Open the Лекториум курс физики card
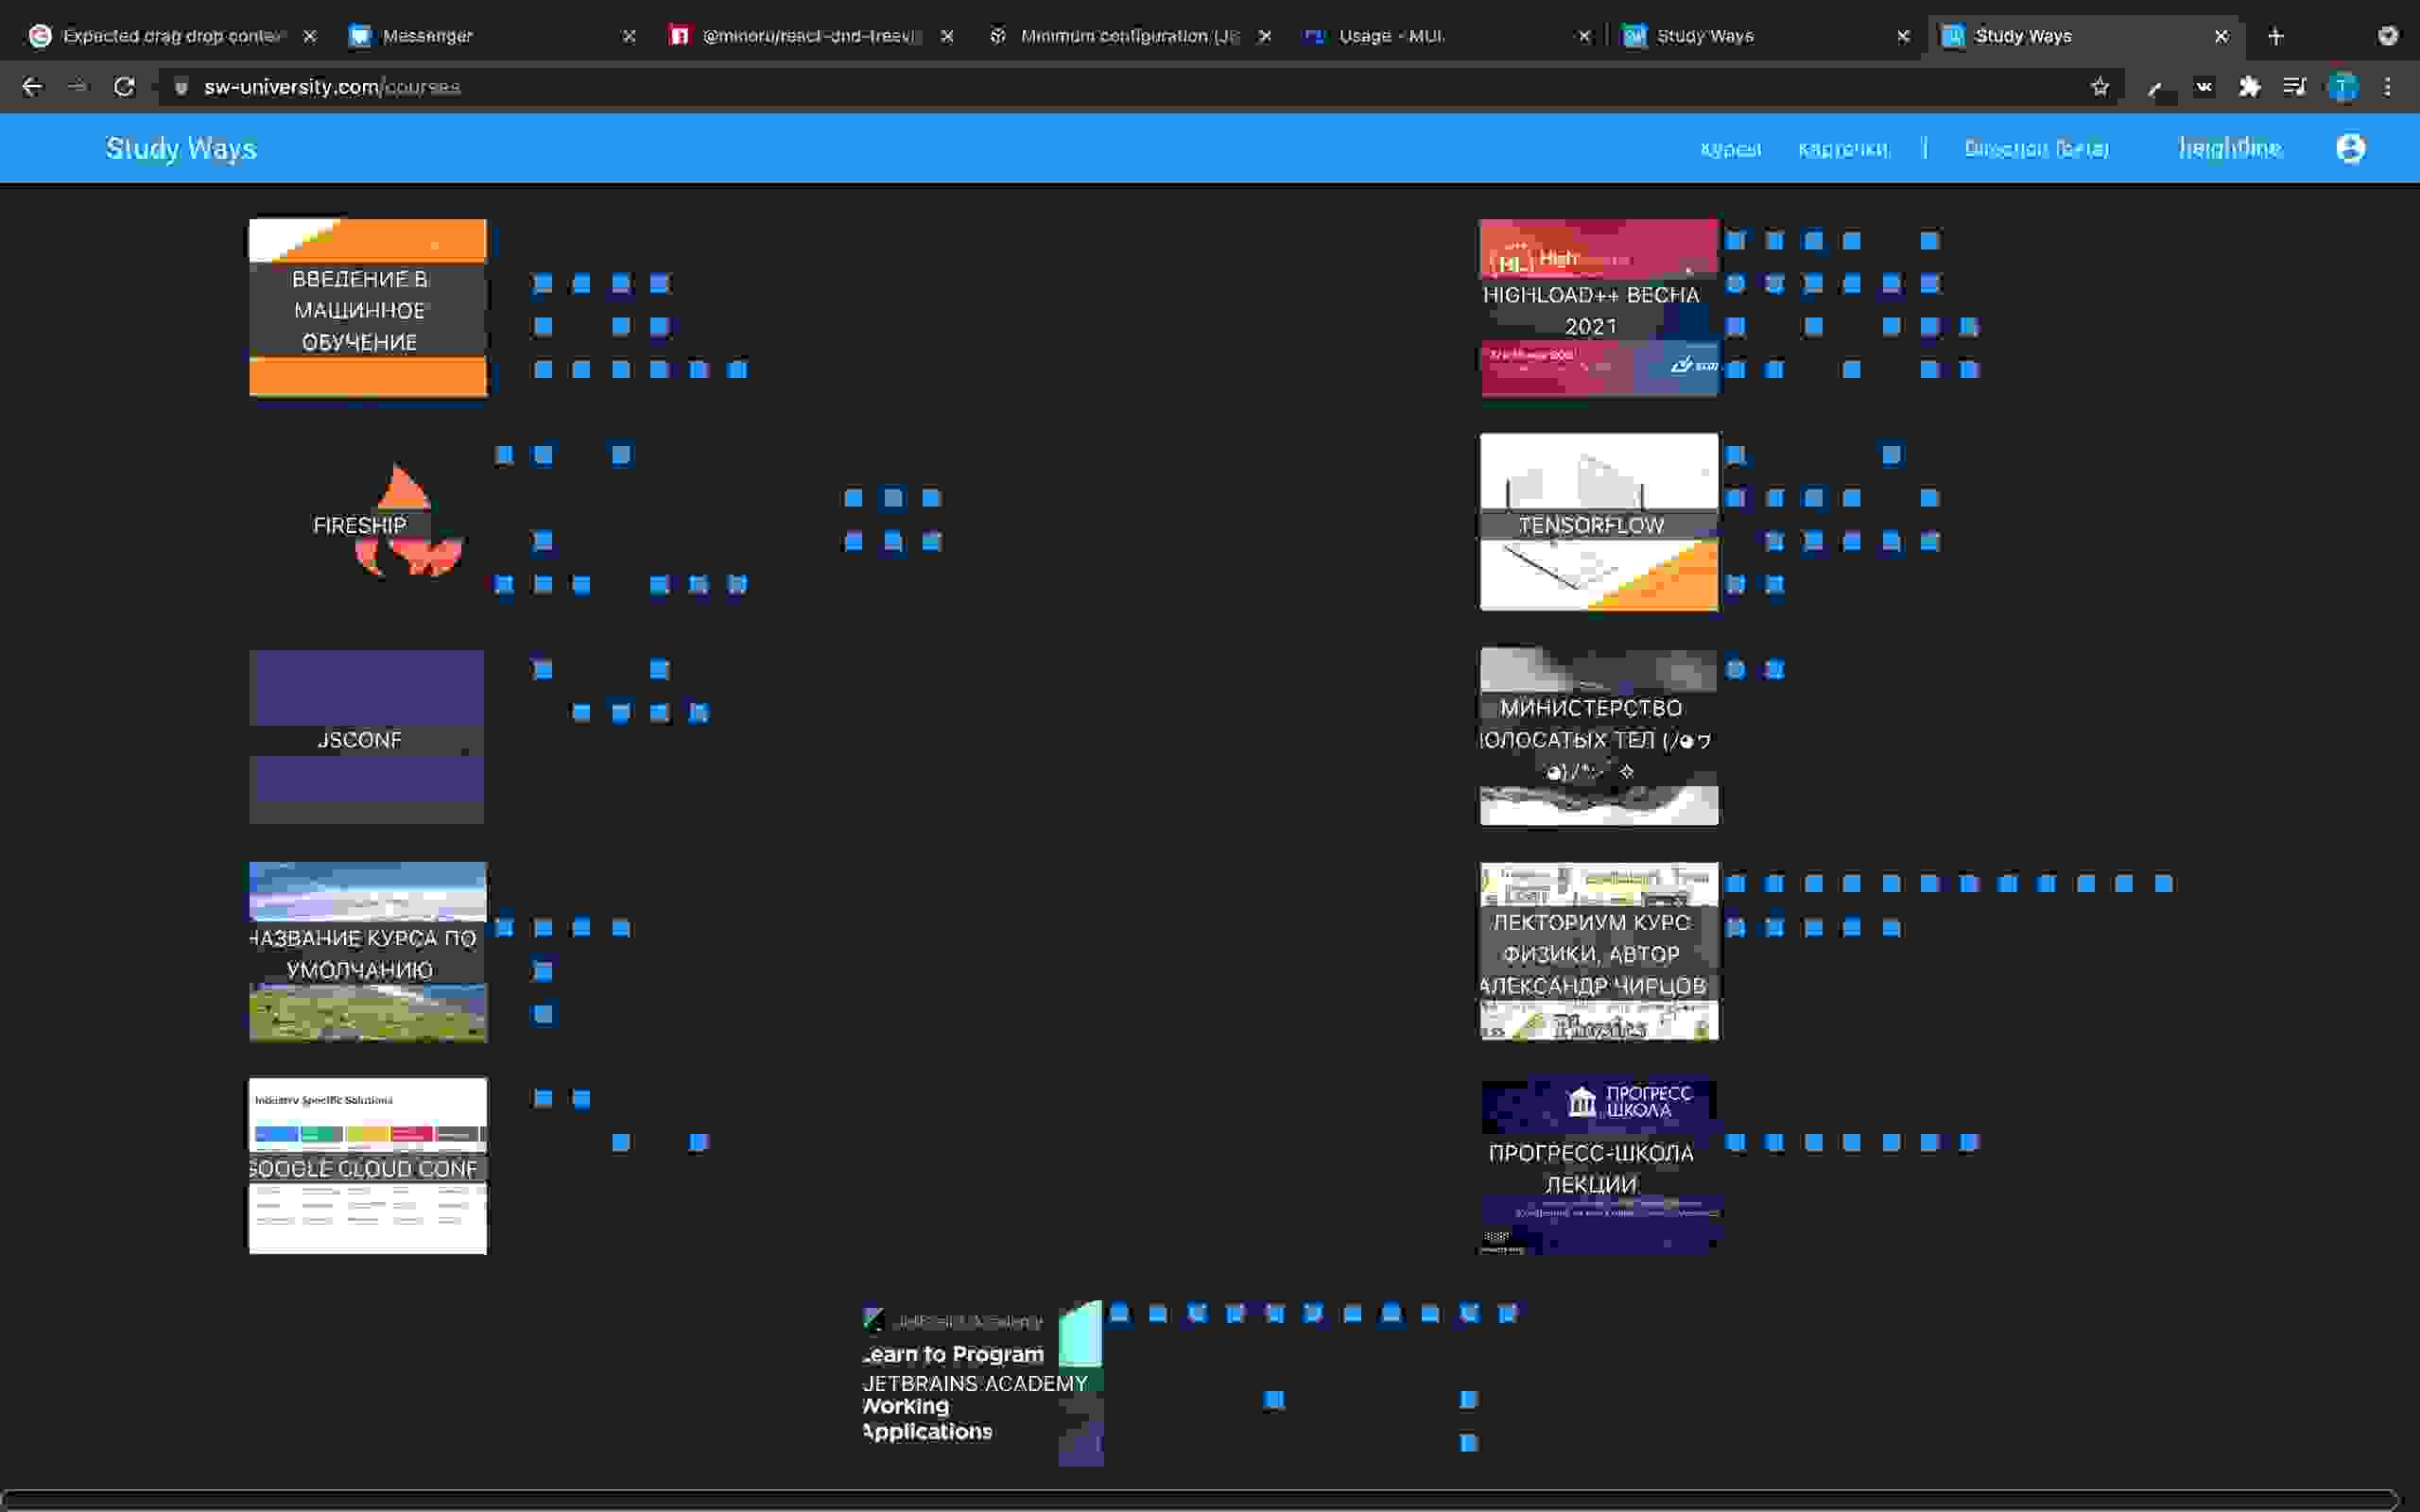 [1599, 952]
